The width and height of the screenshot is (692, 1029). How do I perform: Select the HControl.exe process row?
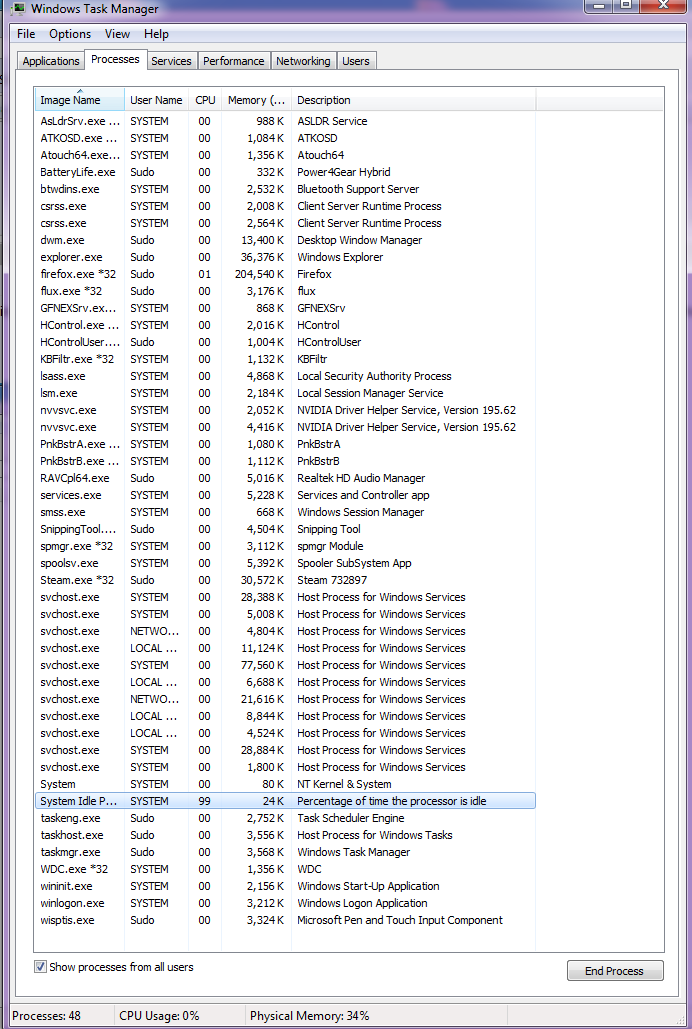(x=285, y=325)
